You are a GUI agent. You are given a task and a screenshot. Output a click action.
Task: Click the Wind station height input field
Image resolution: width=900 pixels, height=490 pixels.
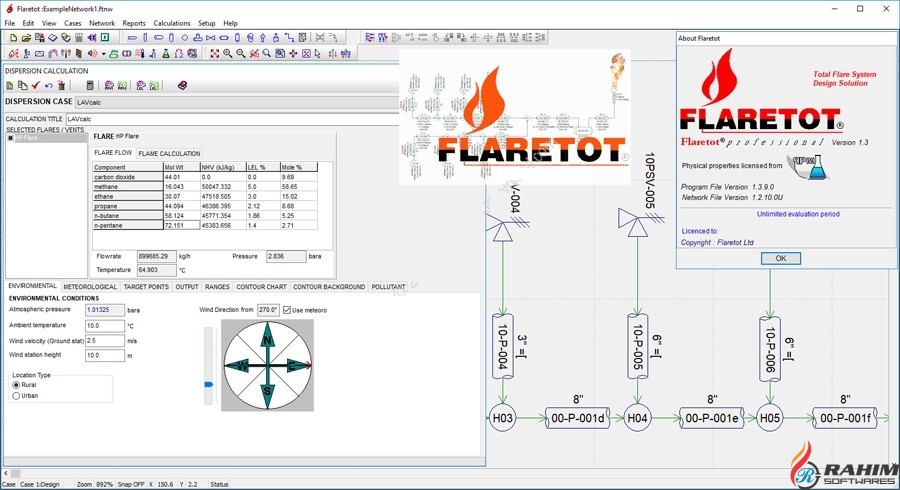pos(104,356)
